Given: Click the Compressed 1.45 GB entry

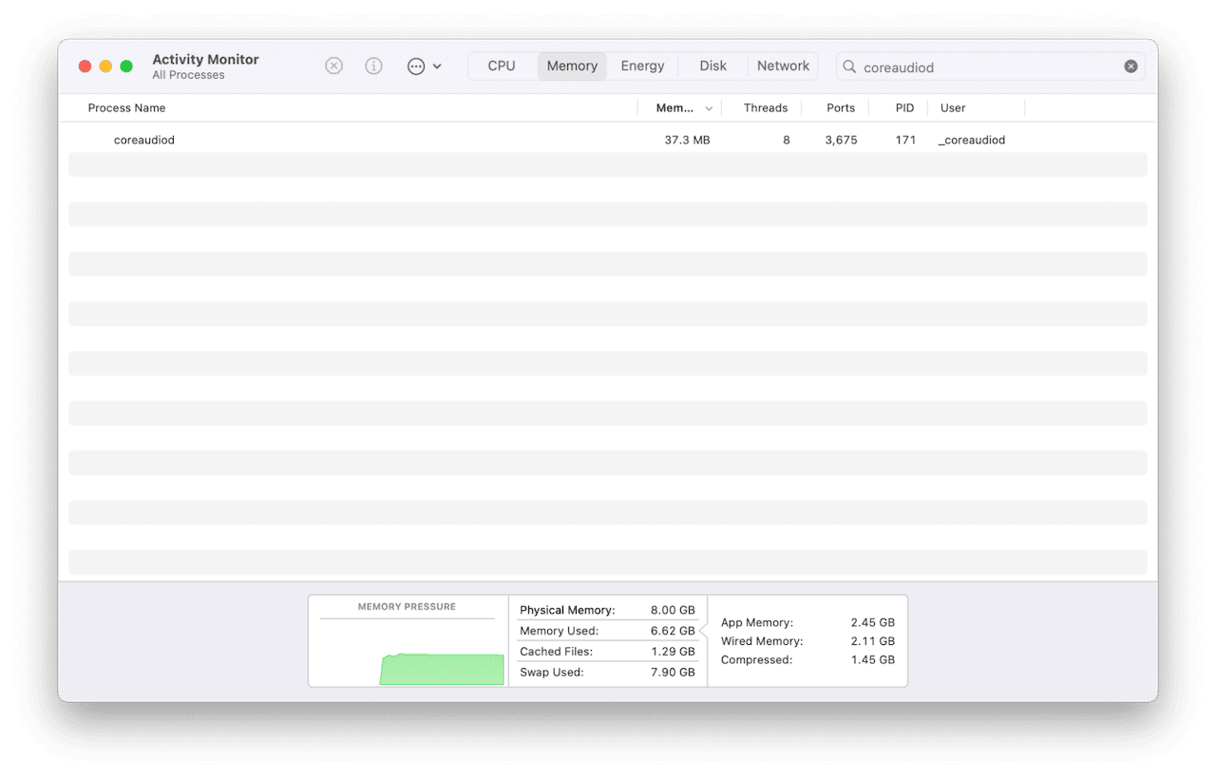Looking at the screenshot, I should click(x=808, y=660).
